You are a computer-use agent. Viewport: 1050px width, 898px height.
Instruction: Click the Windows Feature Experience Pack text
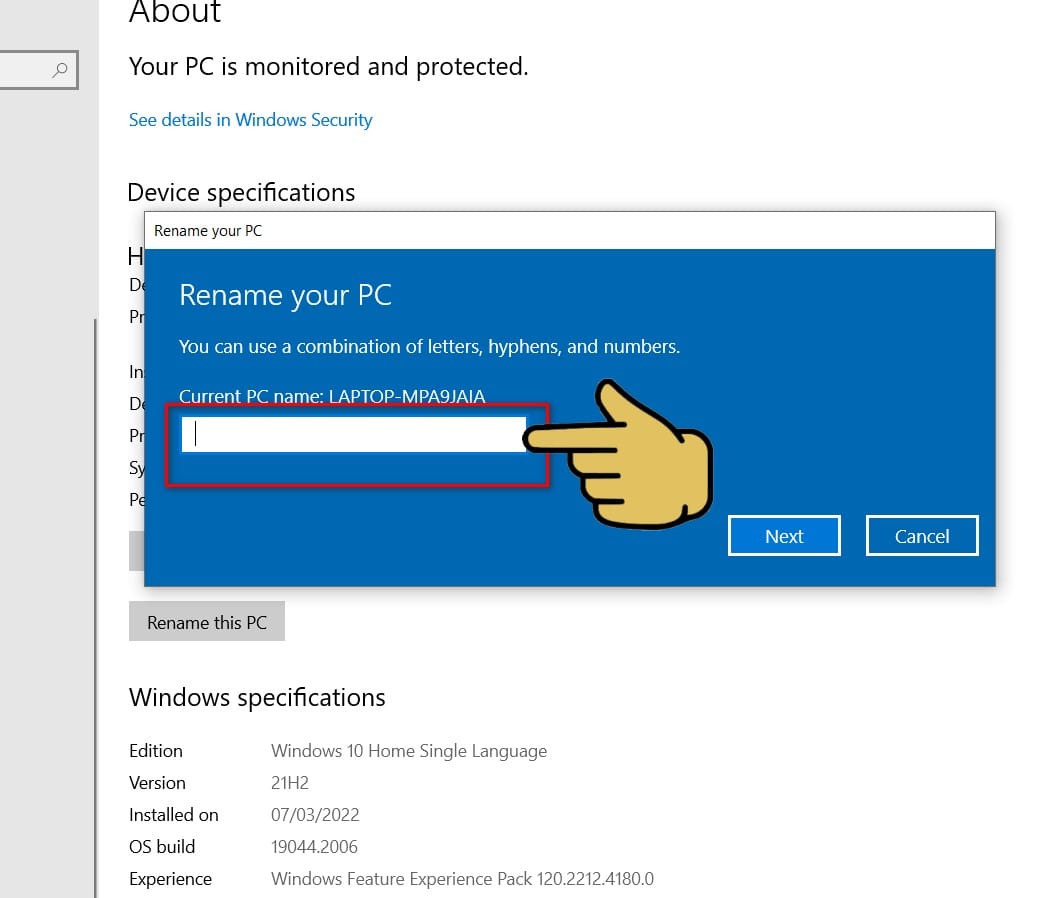[462, 879]
